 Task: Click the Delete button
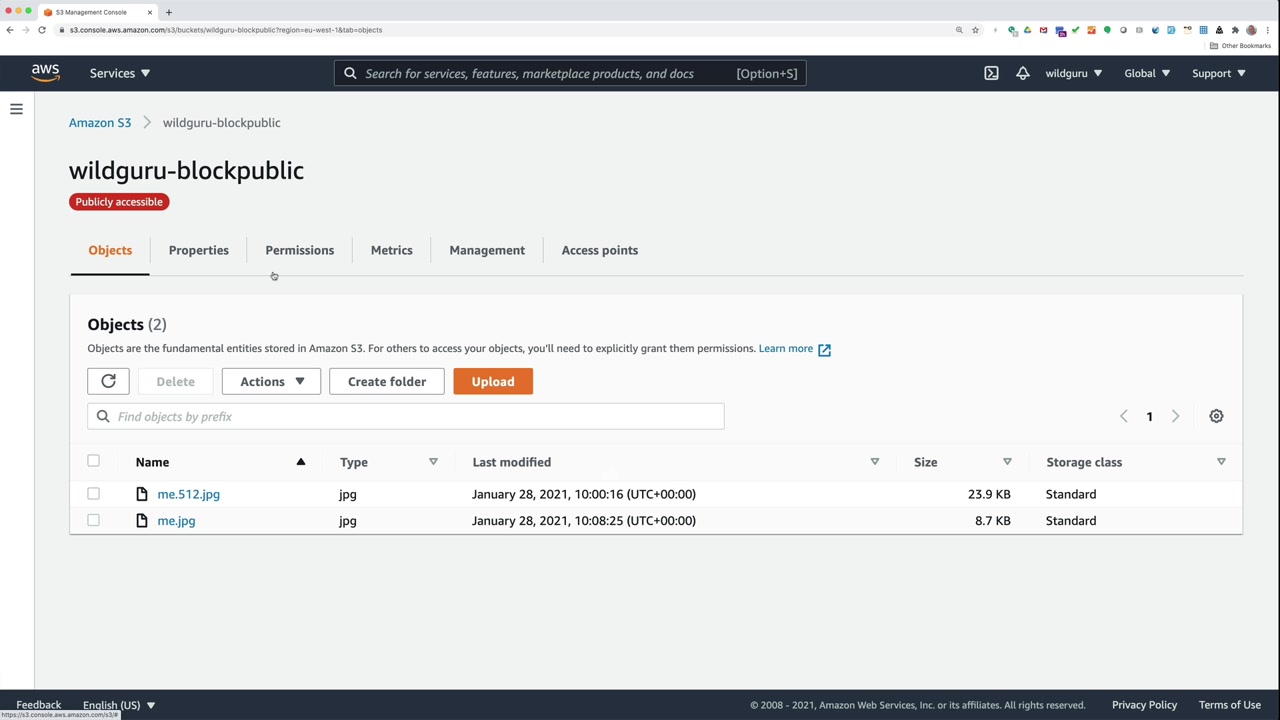[175, 381]
